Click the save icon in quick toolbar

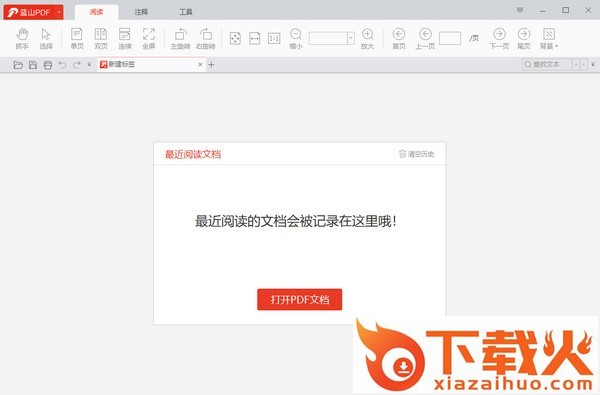33,65
